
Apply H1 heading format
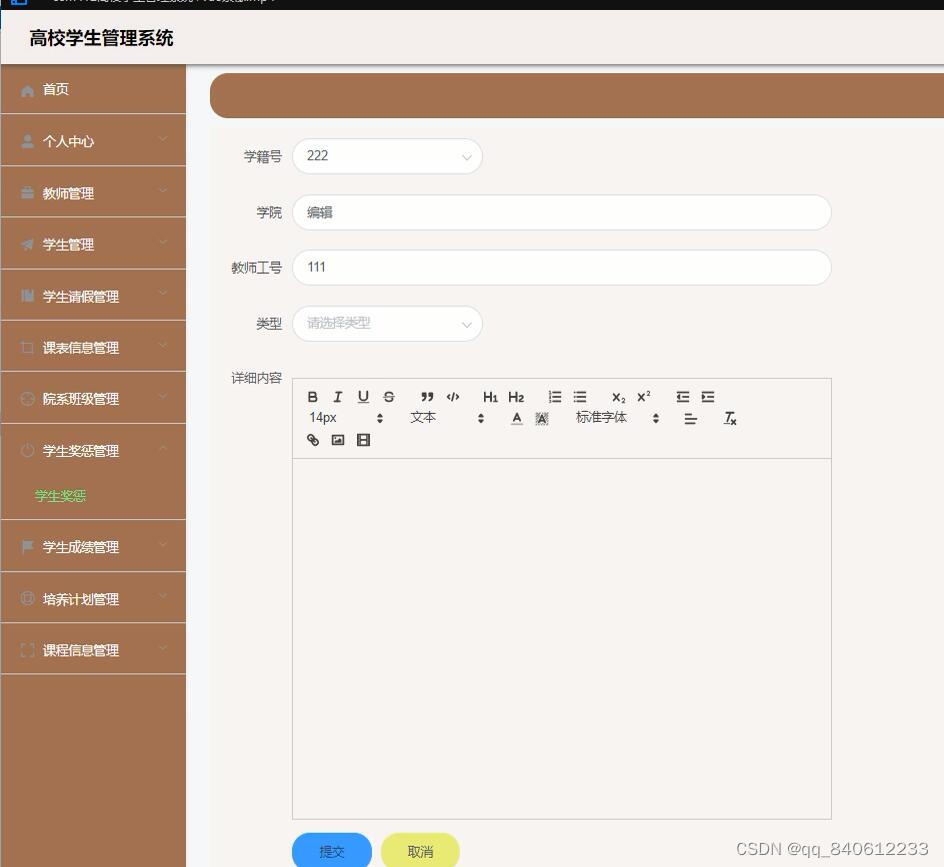coord(489,396)
